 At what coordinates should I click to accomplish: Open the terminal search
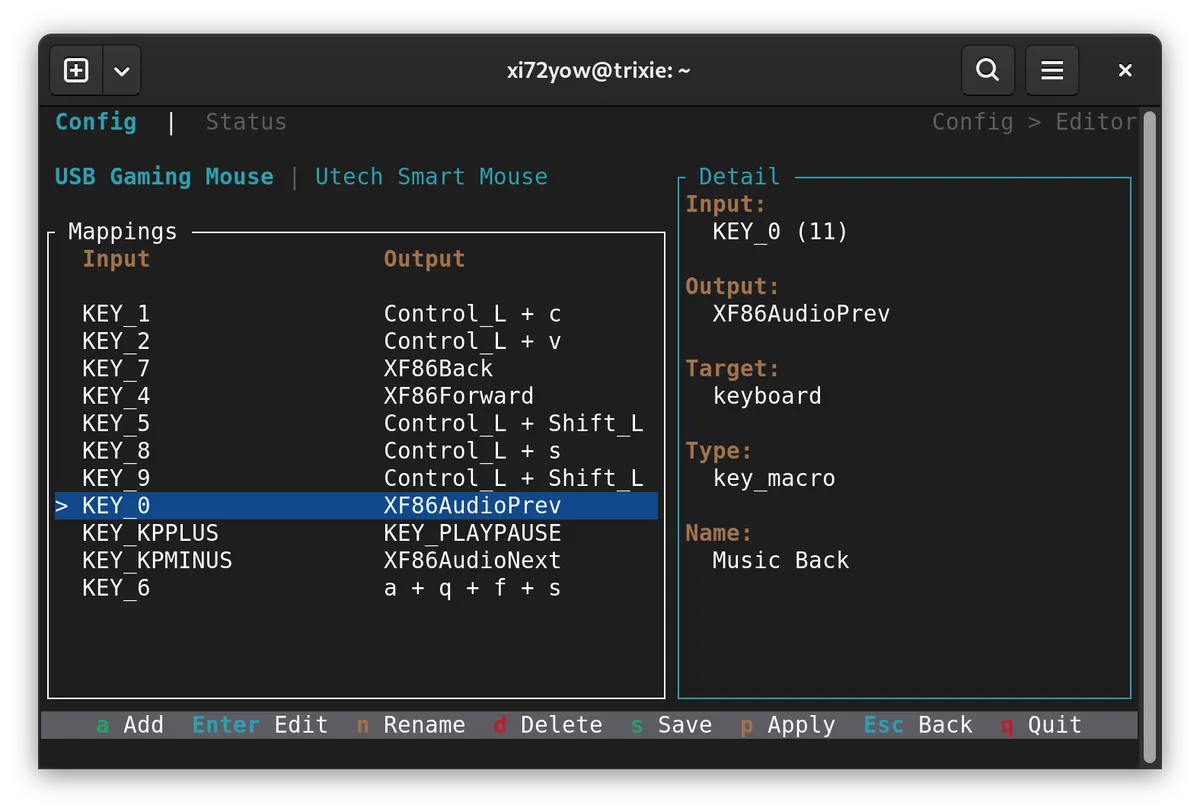988,70
